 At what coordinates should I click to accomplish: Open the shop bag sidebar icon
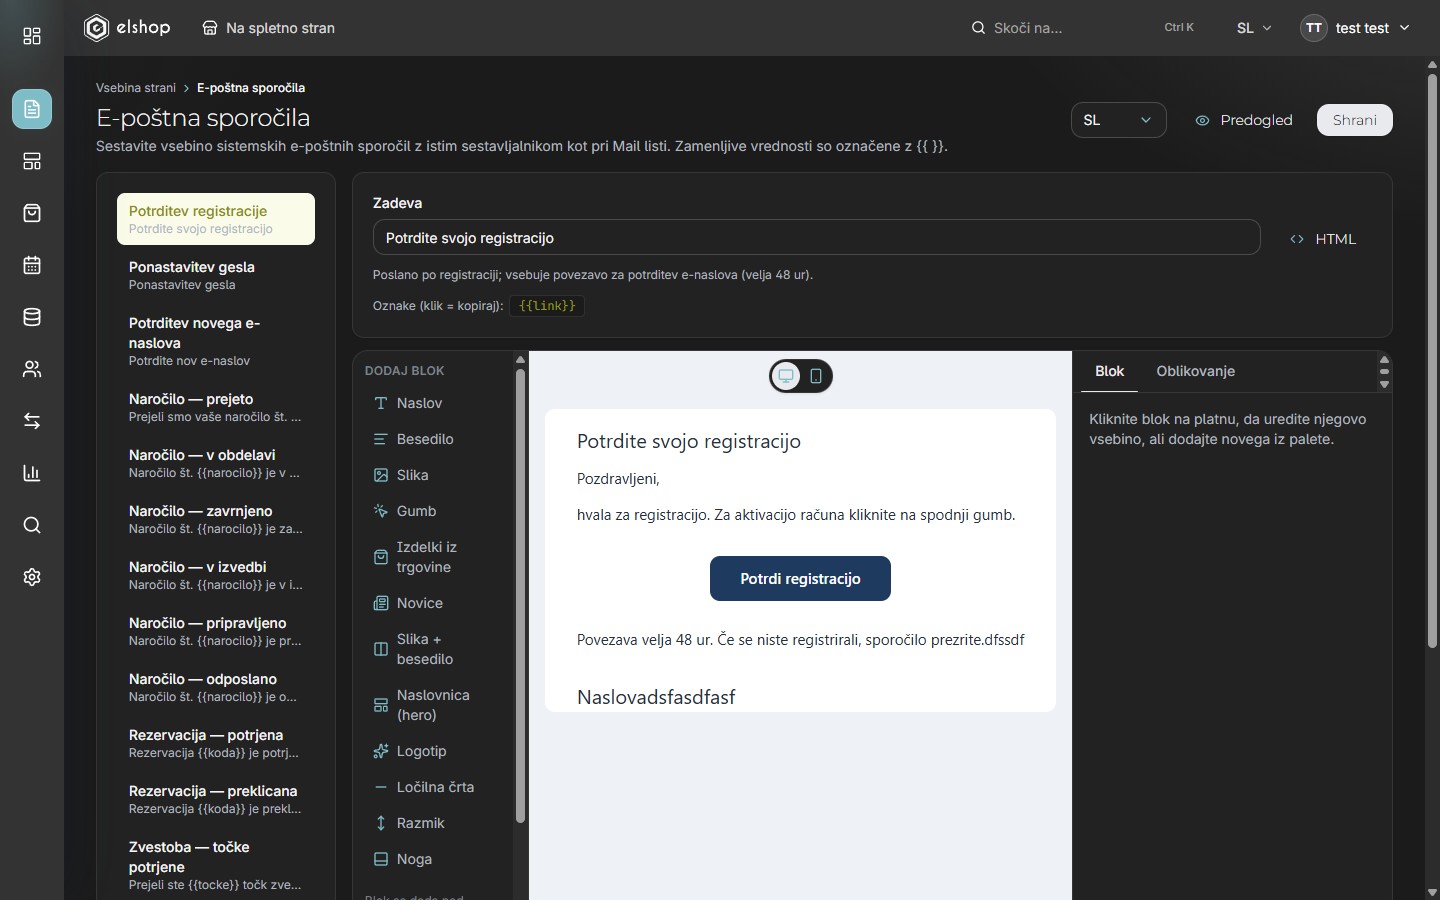[32, 213]
